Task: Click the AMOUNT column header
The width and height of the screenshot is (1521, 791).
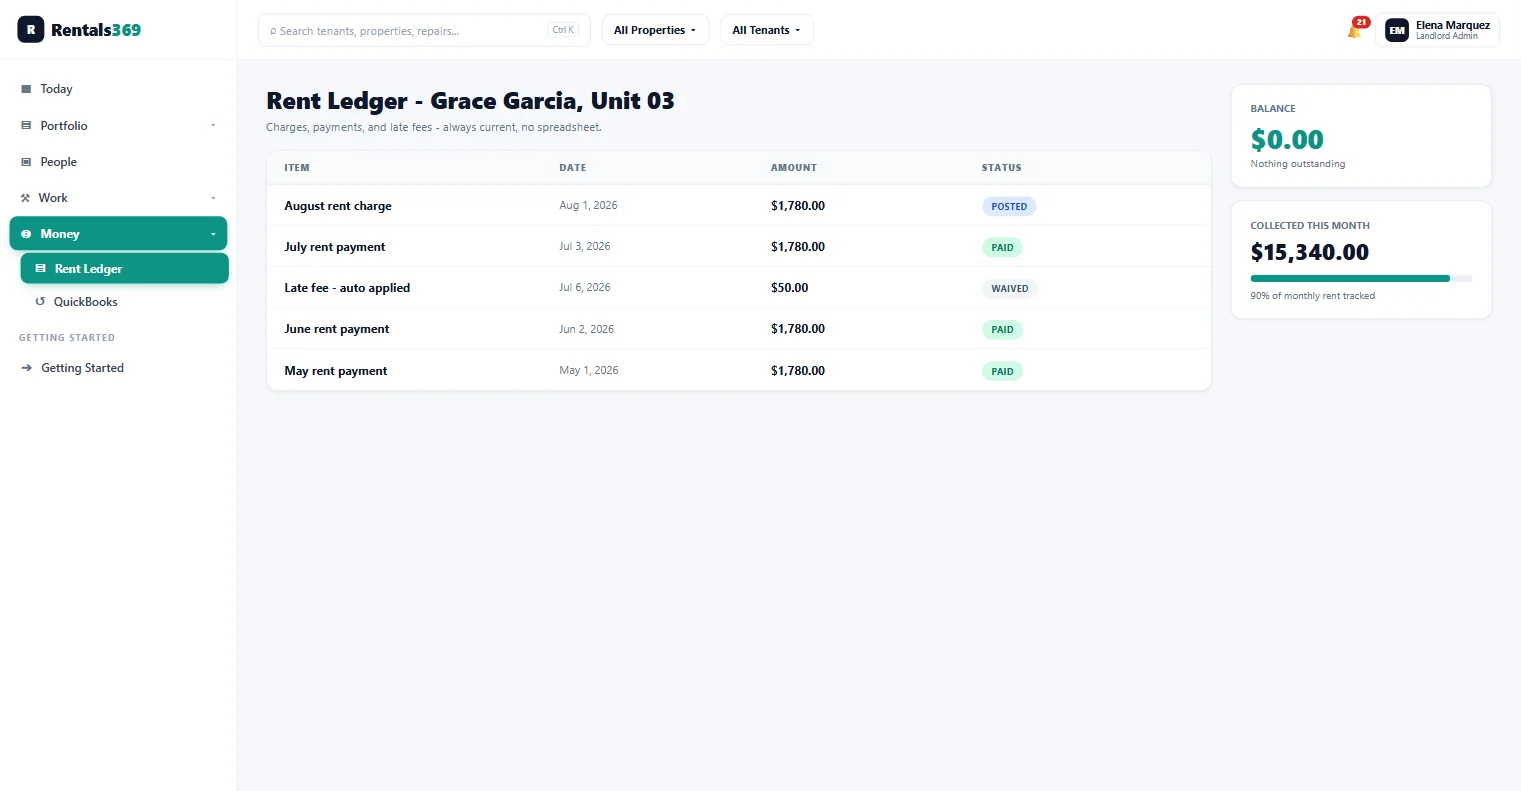Action: 793,168
